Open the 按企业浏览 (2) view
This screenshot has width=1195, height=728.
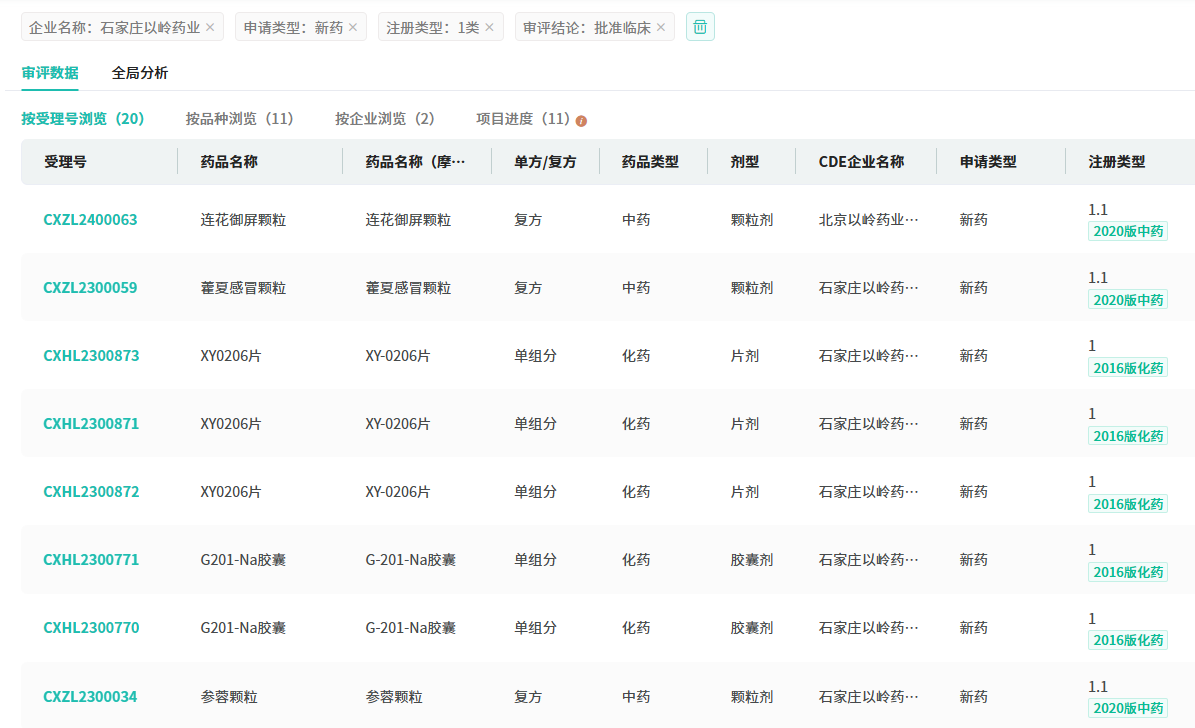(x=385, y=119)
